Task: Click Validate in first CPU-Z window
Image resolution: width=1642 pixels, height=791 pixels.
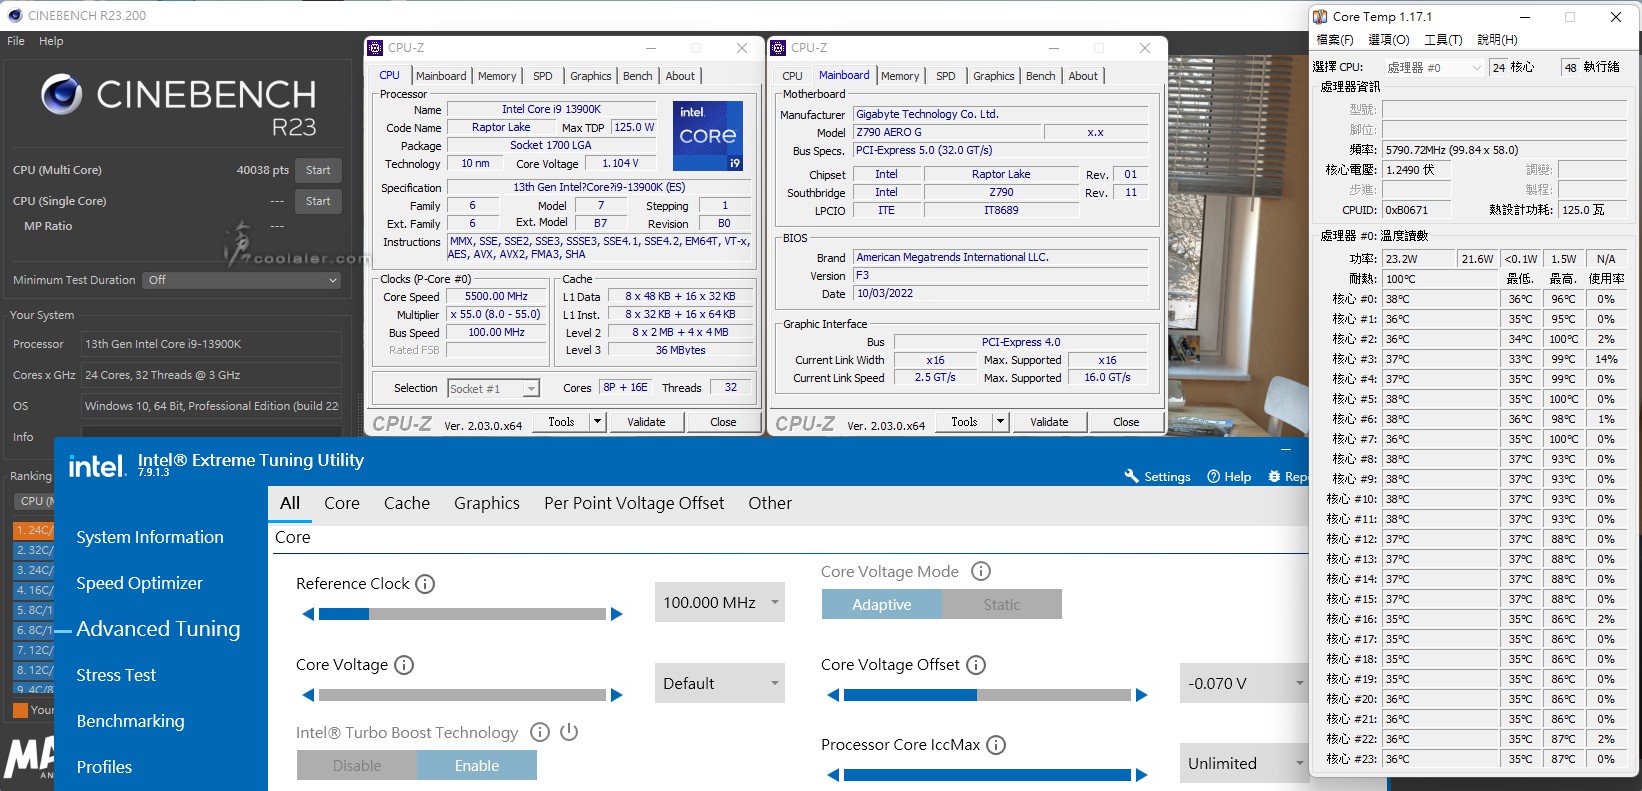Action: click(646, 422)
